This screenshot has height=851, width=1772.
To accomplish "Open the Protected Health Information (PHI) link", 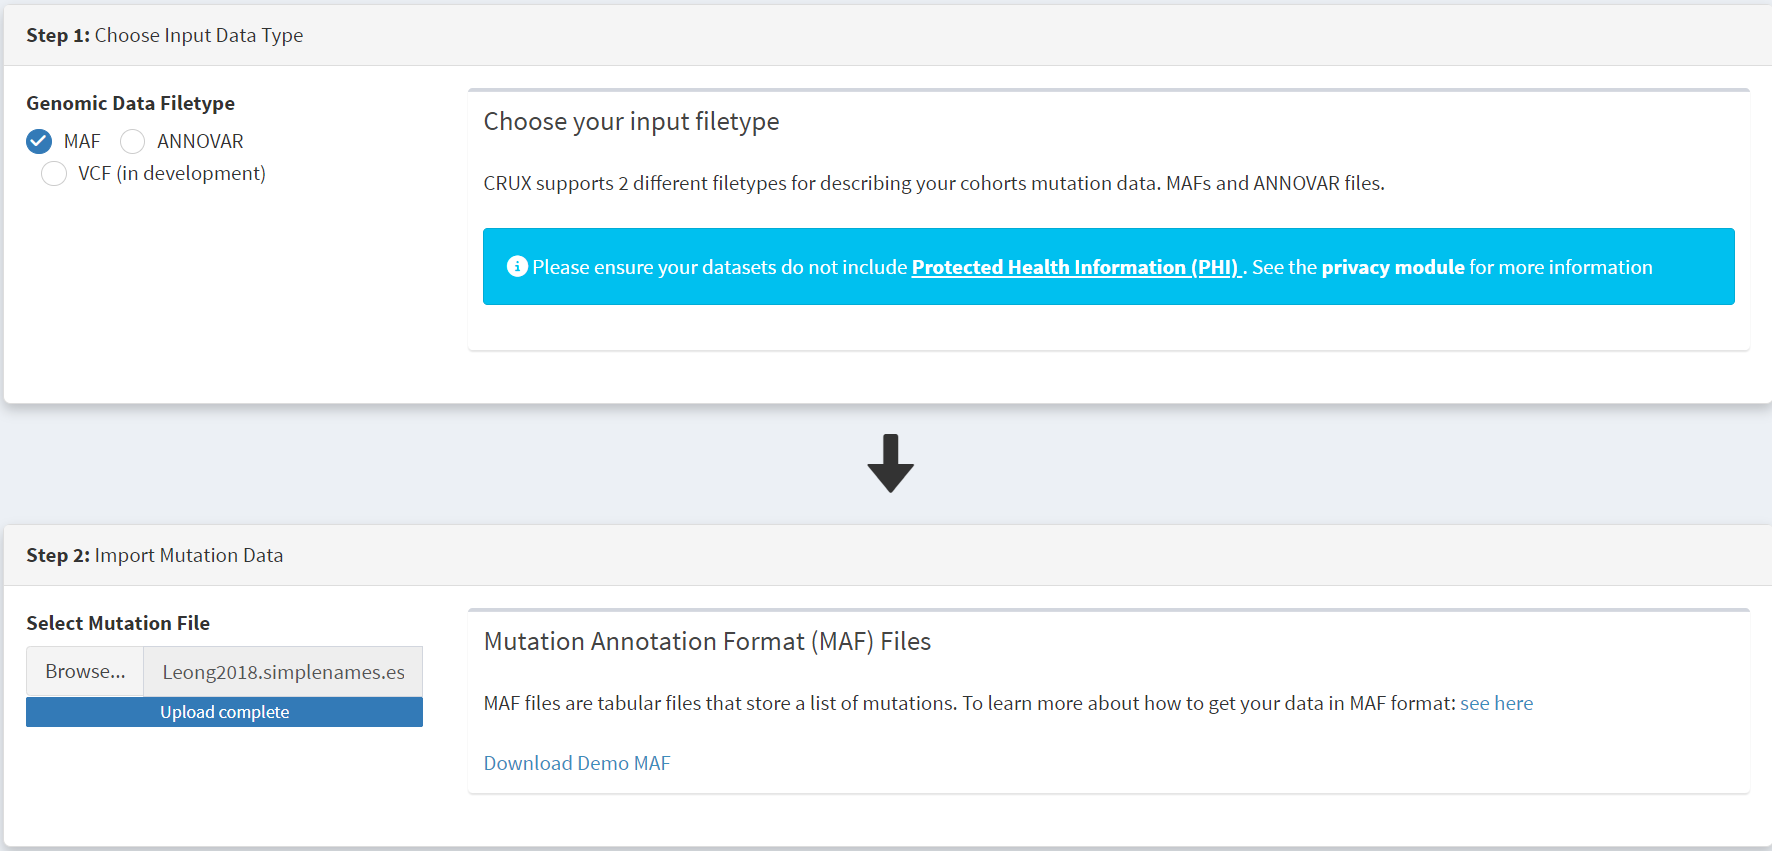I will (1076, 267).
